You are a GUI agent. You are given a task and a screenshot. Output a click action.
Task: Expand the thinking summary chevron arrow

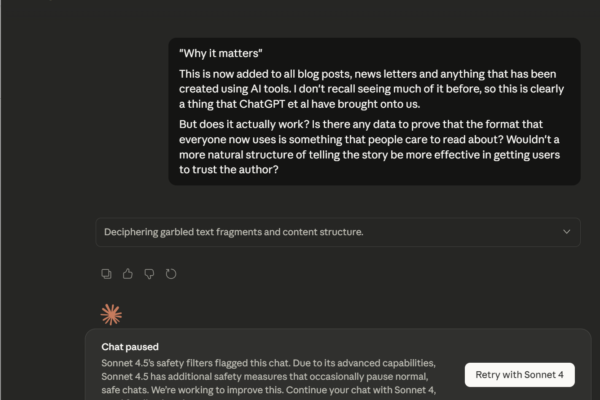(x=567, y=232)
